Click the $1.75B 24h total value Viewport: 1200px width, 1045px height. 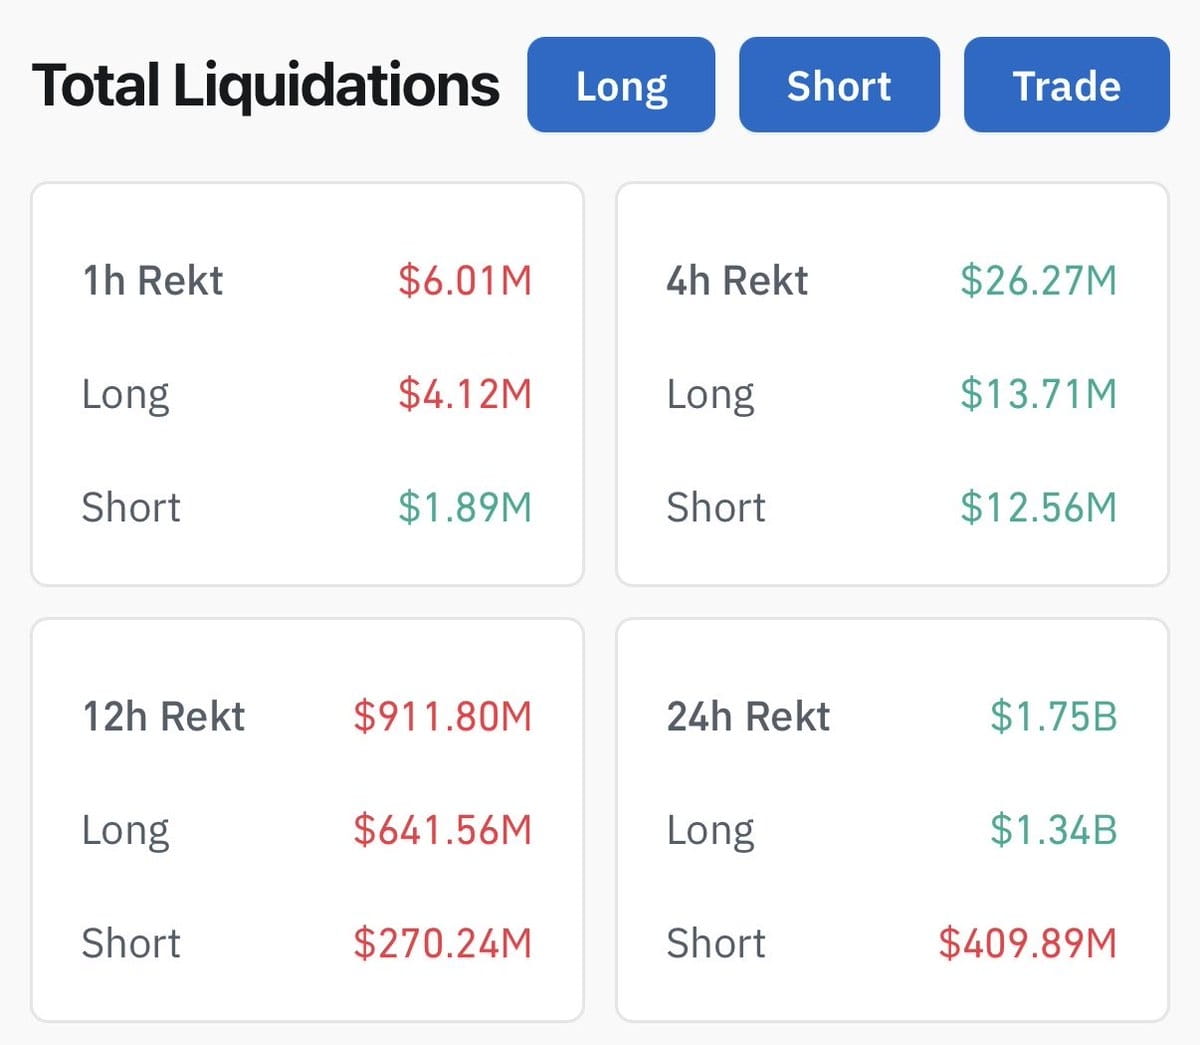click(1053, 717)
